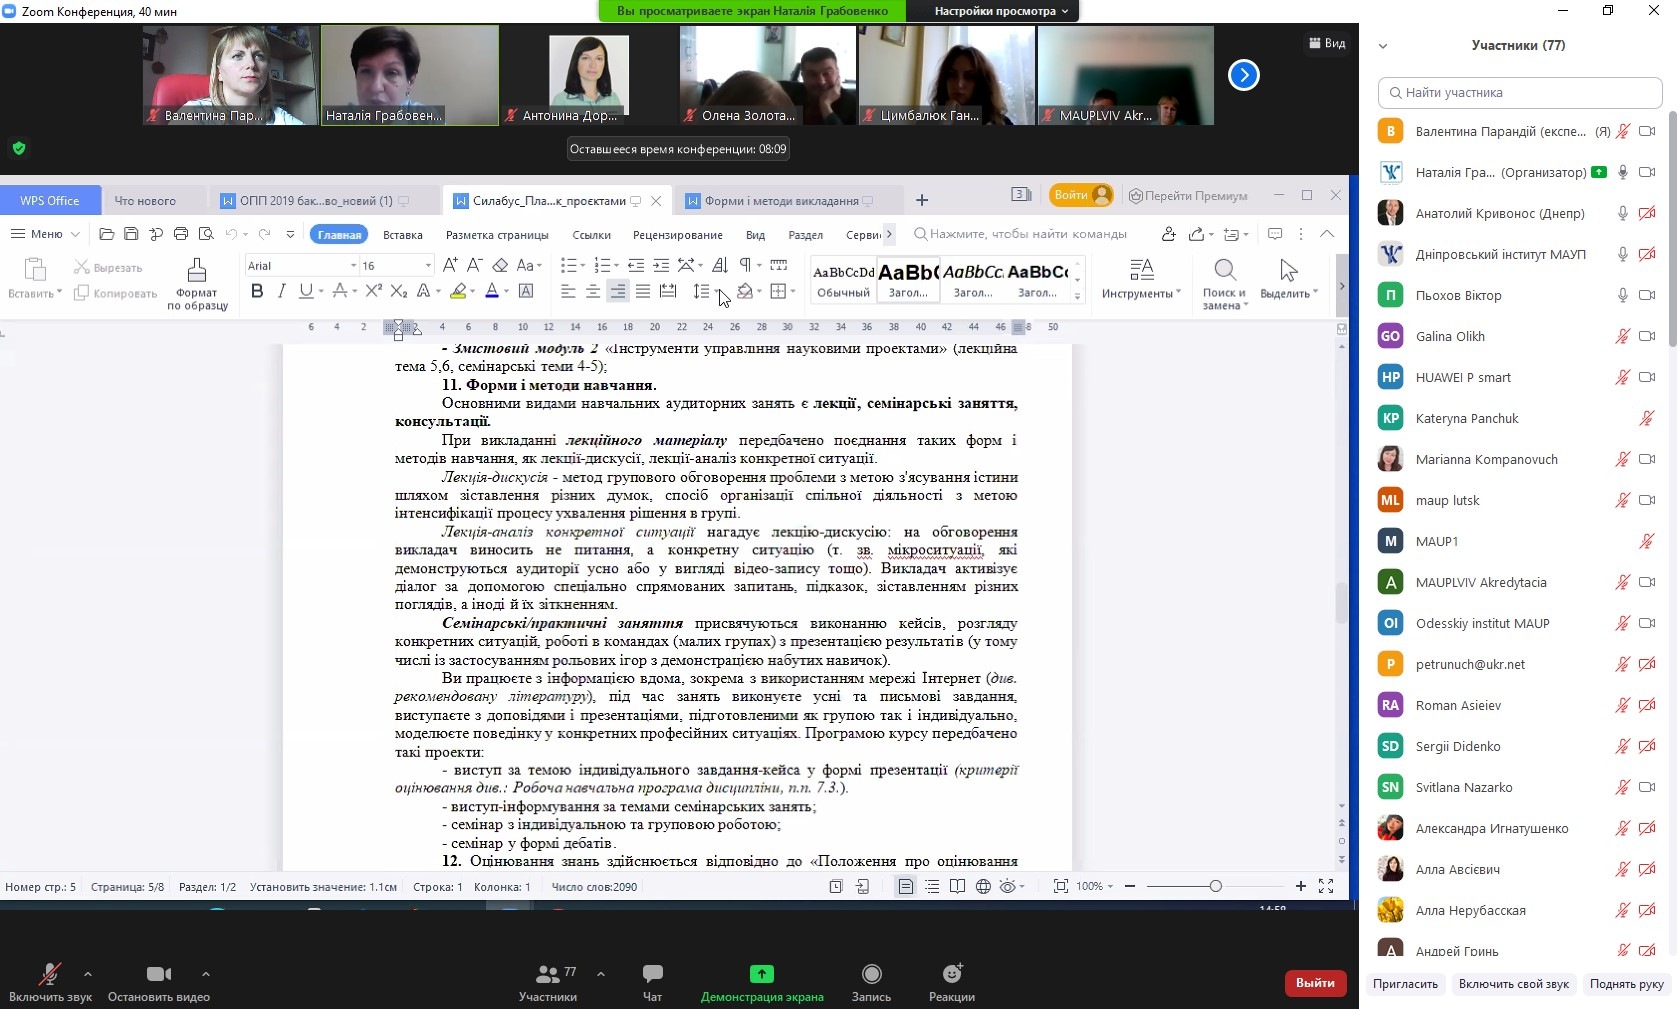The image size is (1678, 1009).
Task: Click the Найти участника search field
Action: coord(1520,93)
